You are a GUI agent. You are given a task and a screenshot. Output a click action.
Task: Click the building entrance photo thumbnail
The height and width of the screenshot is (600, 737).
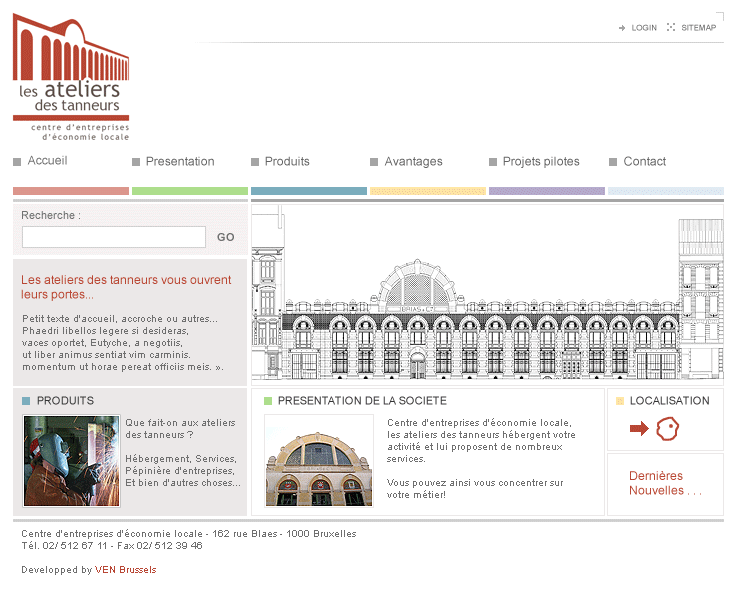[319, 461]
